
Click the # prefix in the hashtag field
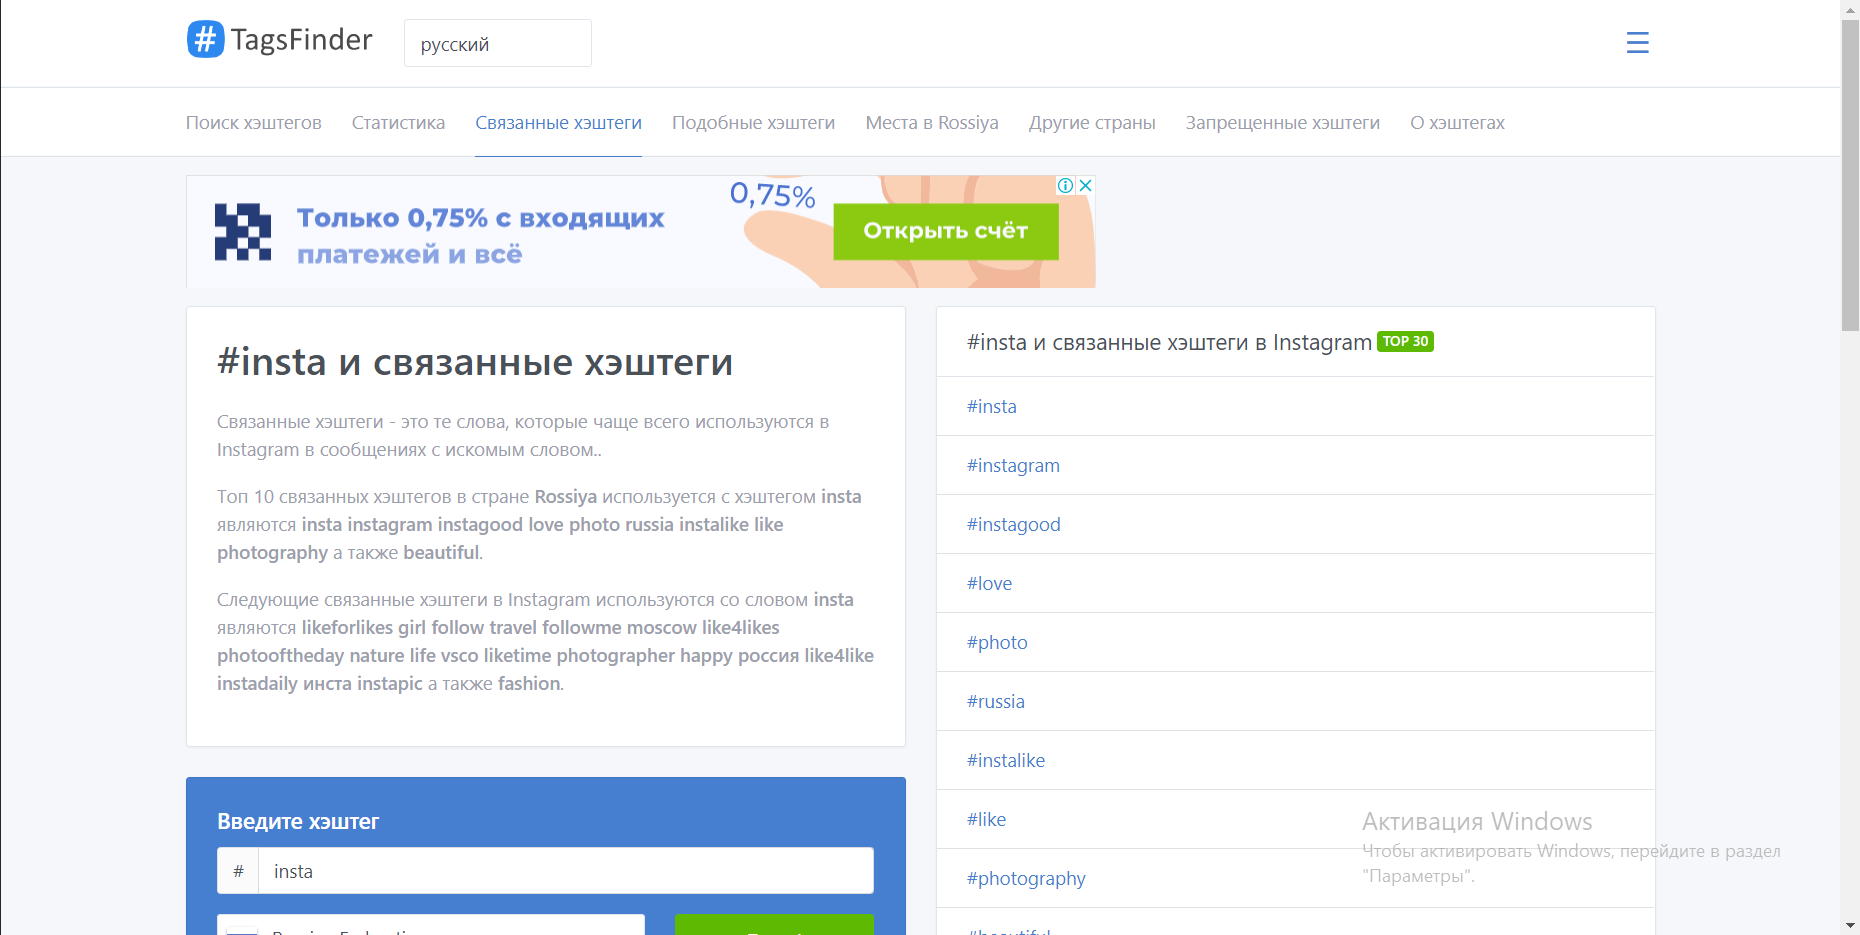238,871
